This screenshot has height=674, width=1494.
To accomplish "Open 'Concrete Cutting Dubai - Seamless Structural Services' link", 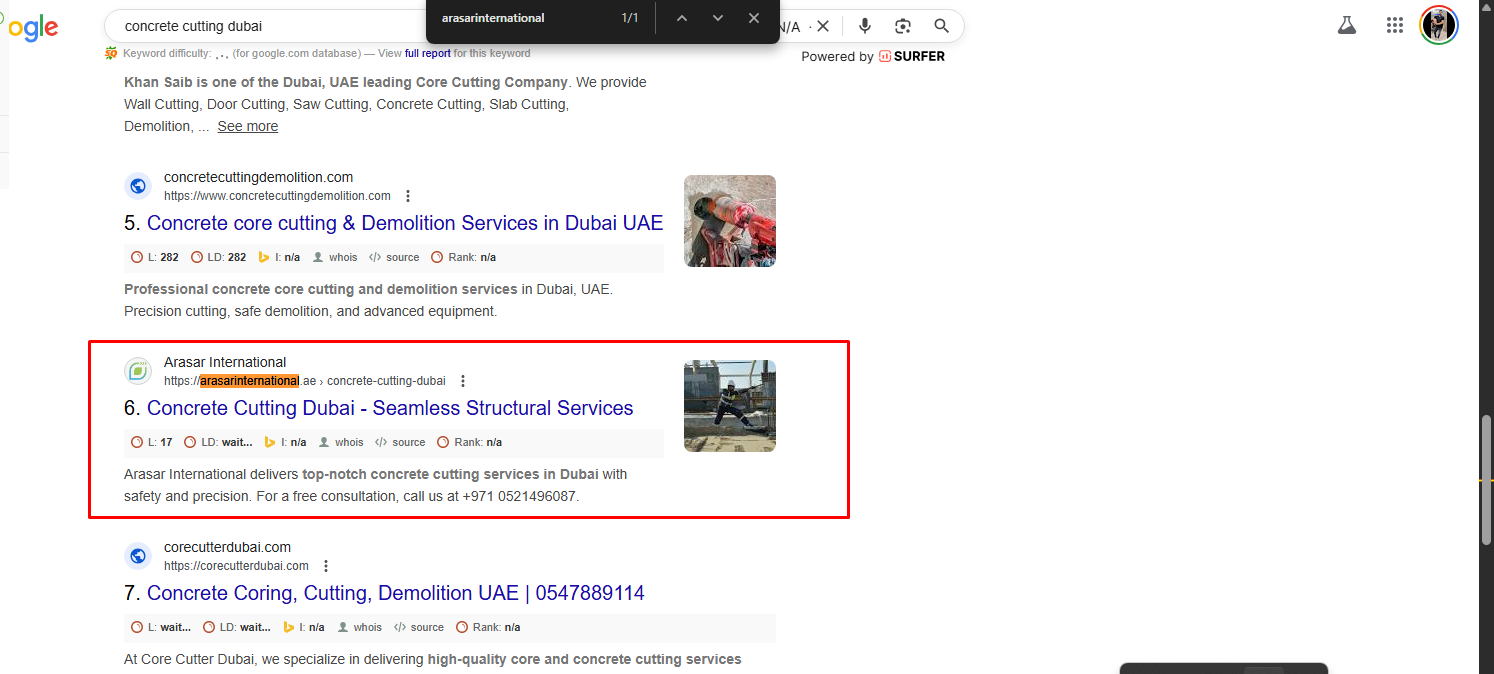I will pos(390,408).
